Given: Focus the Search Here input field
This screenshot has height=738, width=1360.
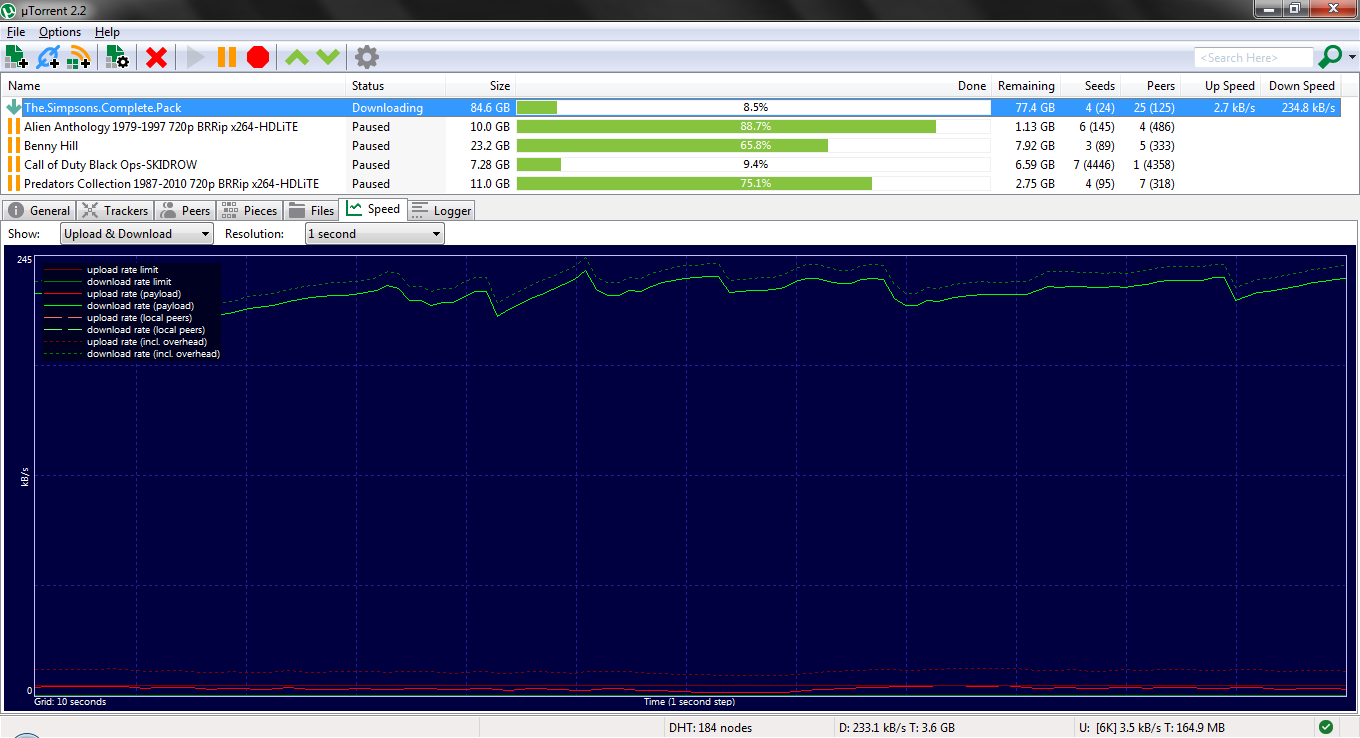Looking at the screenshot, I should [1253, 58].
